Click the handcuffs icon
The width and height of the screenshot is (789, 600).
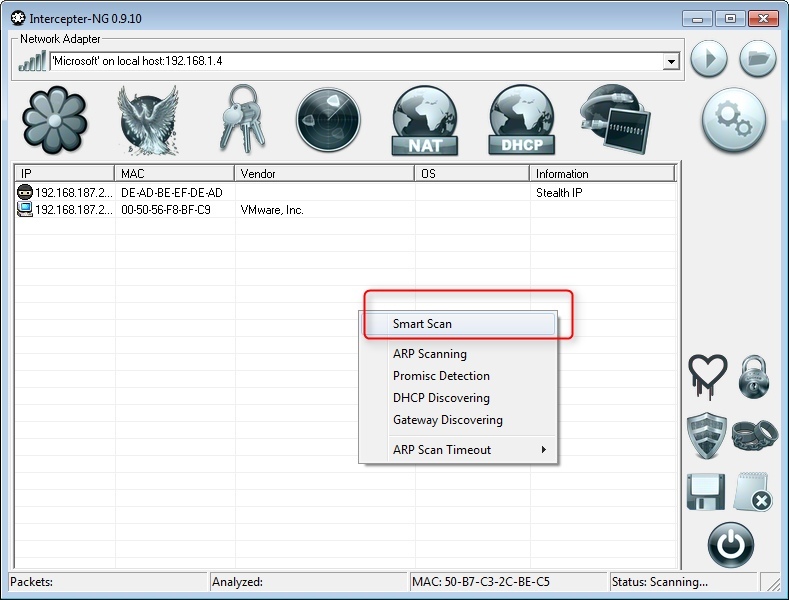pyautogui.click(x=755, y=435)
